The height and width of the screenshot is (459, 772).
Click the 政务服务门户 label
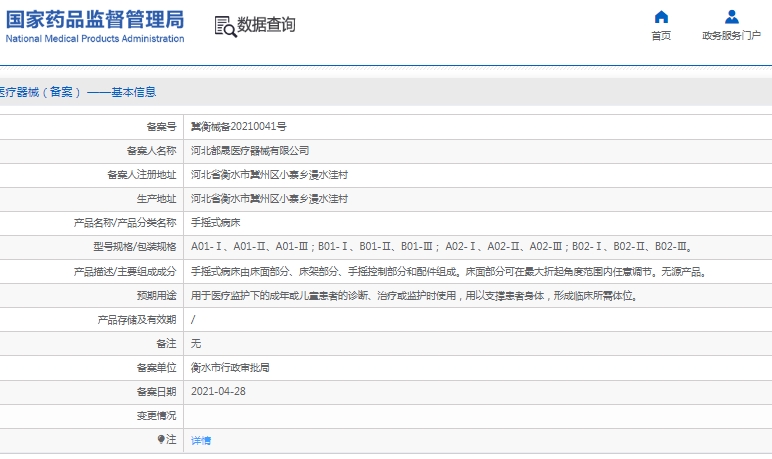point(732,35)
